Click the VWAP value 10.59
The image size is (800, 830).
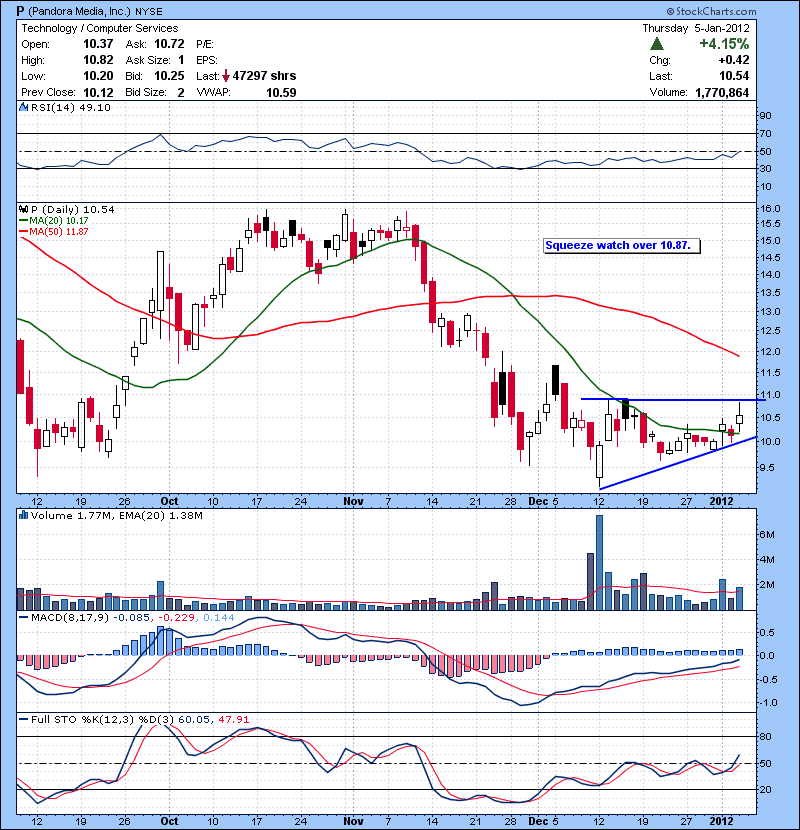(x=281, y=93)
